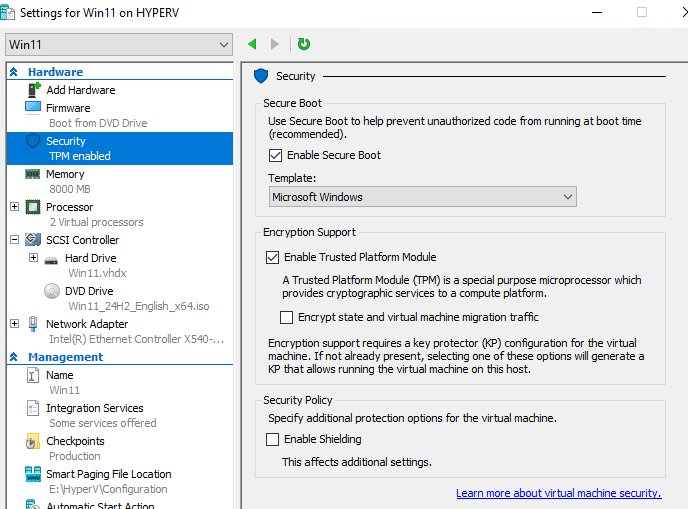Minimize the Settings window
The image size is (688, 509).
[x=597, y=12]
